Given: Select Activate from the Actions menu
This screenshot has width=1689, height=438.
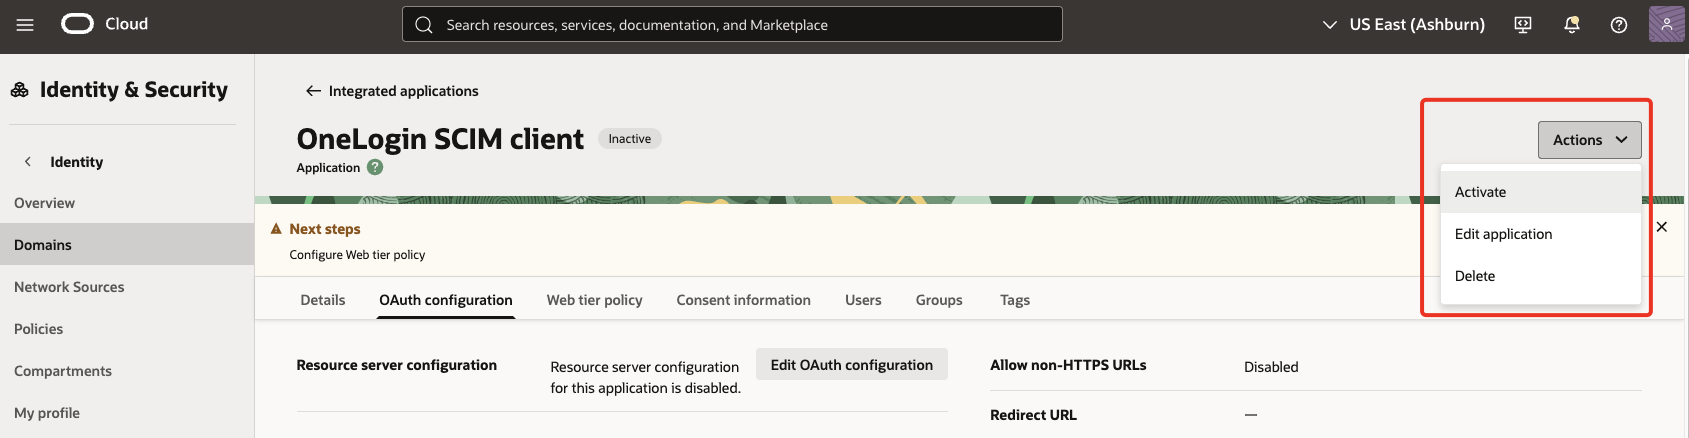Looking at the screenshot, I should [x=1480, y=192].
